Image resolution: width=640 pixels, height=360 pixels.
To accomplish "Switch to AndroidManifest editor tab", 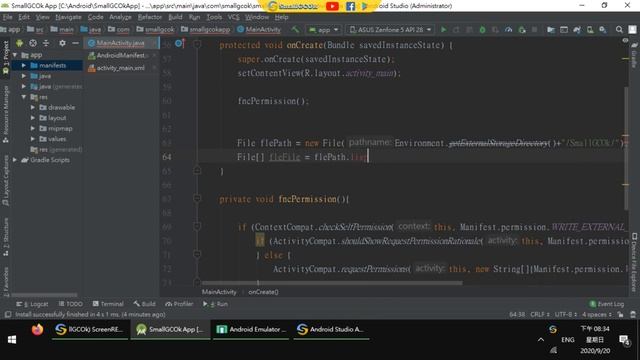I will 122,55.
